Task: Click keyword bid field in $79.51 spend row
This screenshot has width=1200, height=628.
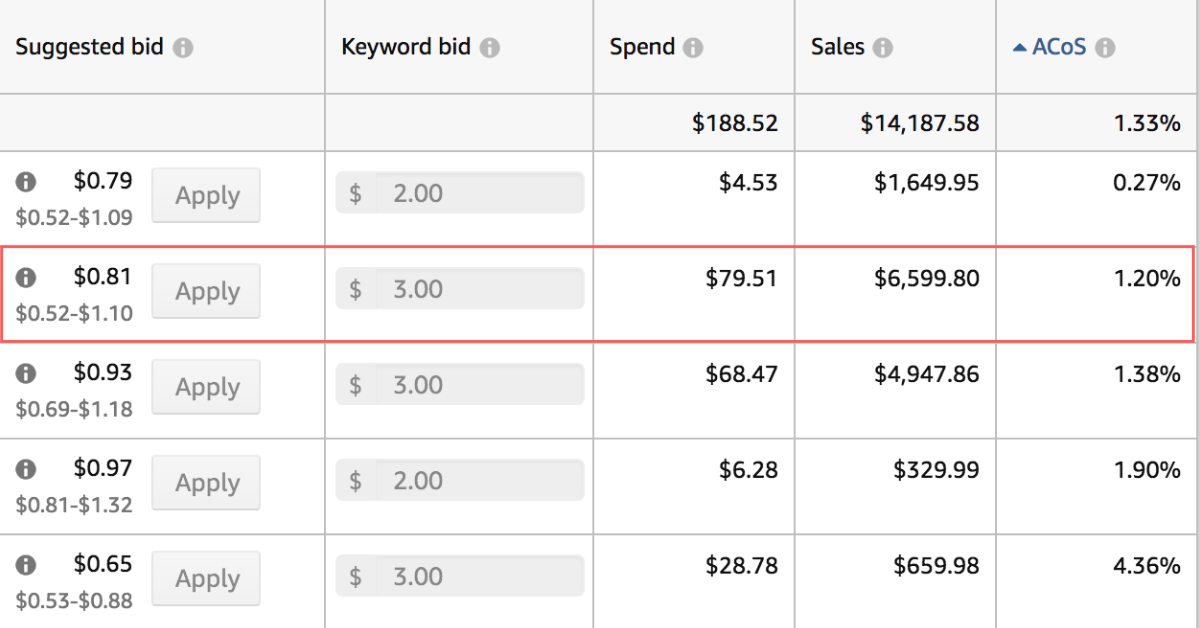Action: coord(478,289)
